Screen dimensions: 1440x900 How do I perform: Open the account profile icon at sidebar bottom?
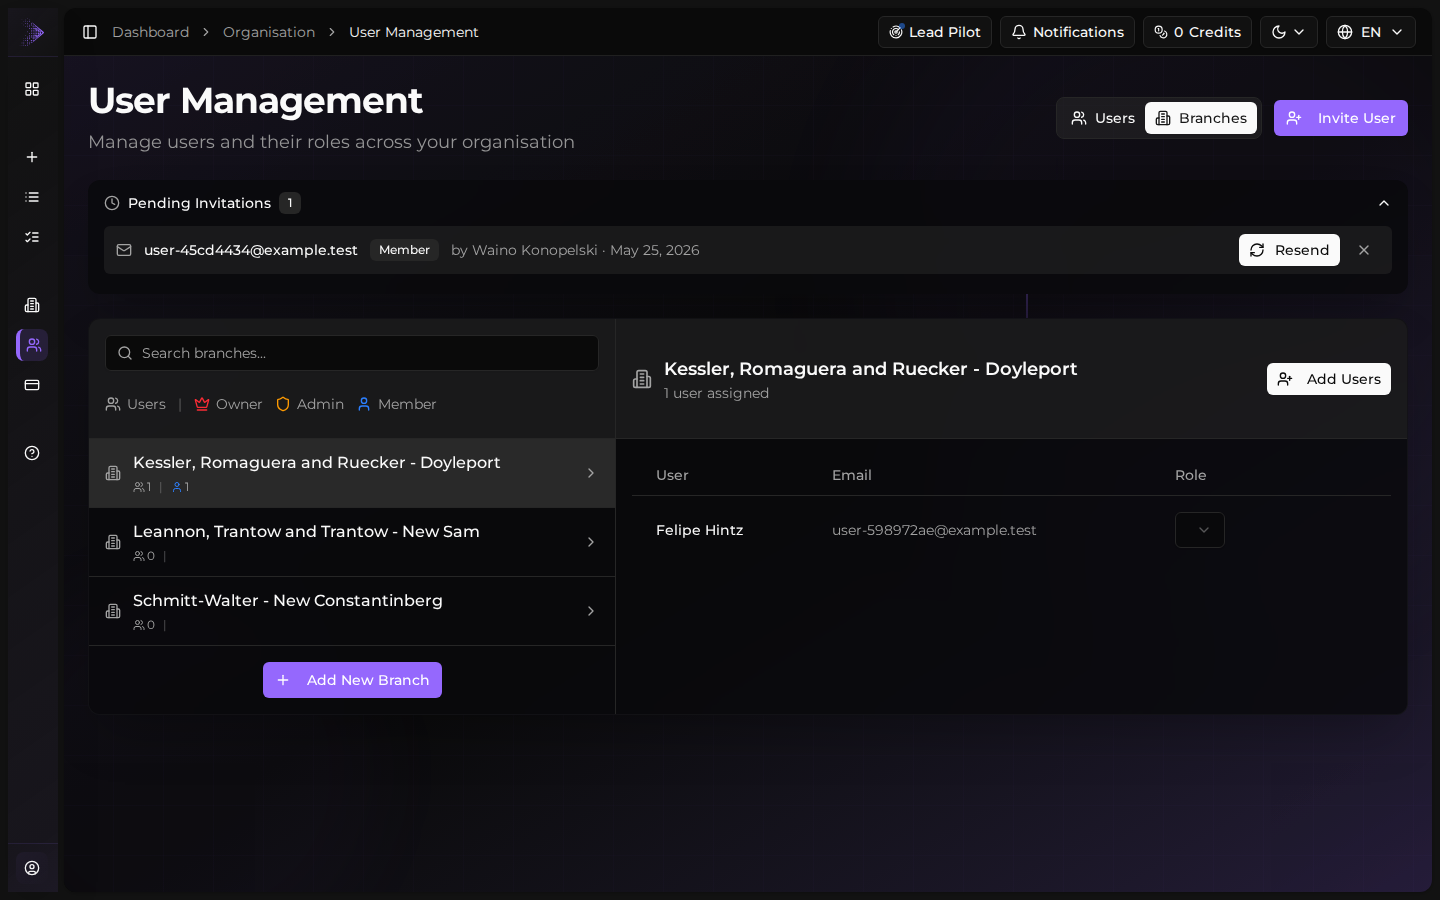pos(32,868)
